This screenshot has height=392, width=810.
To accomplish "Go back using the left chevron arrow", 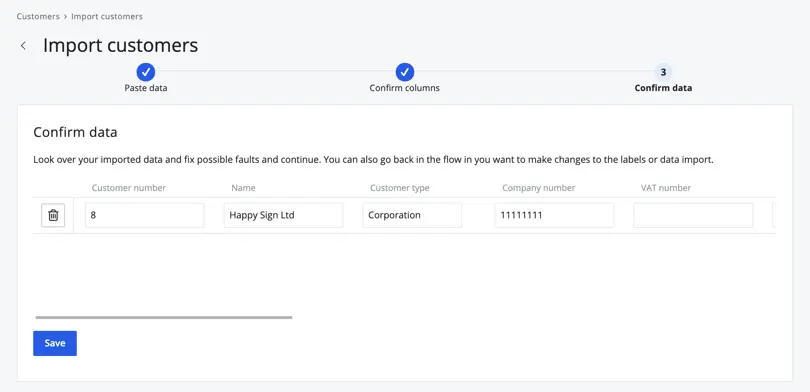I will (23, 45).
